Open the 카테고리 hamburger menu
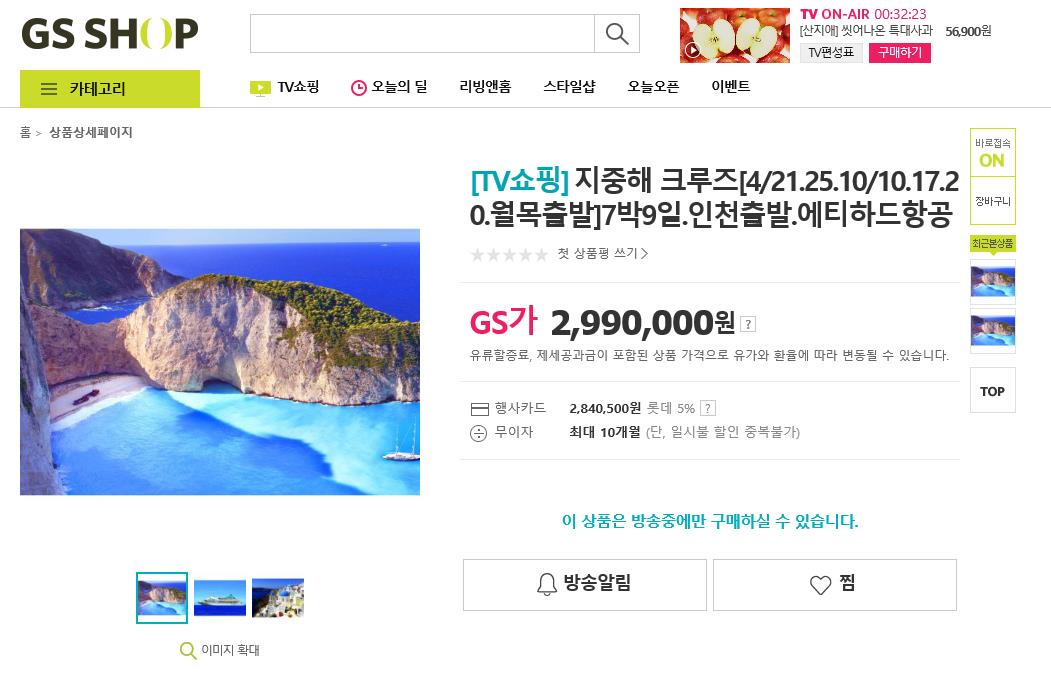Image resolution: width=1051 pixels, height=695 pixels. coord(110,88)
